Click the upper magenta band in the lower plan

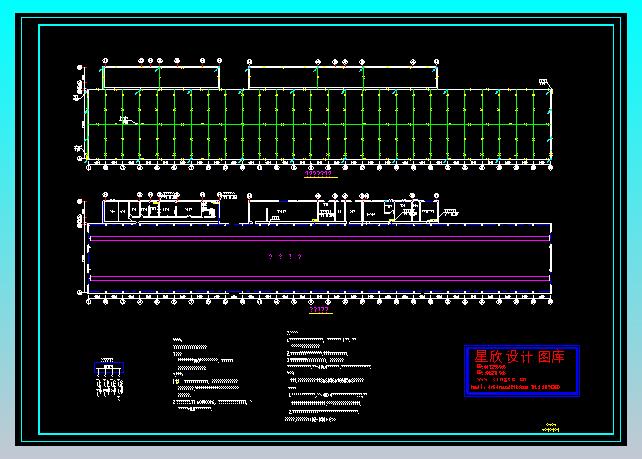click(x=319, y=238)
